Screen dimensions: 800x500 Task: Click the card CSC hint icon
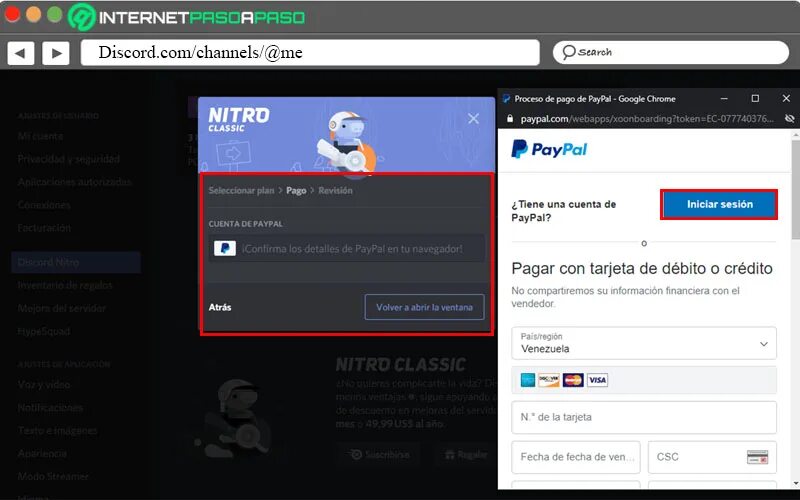point(757,457)
